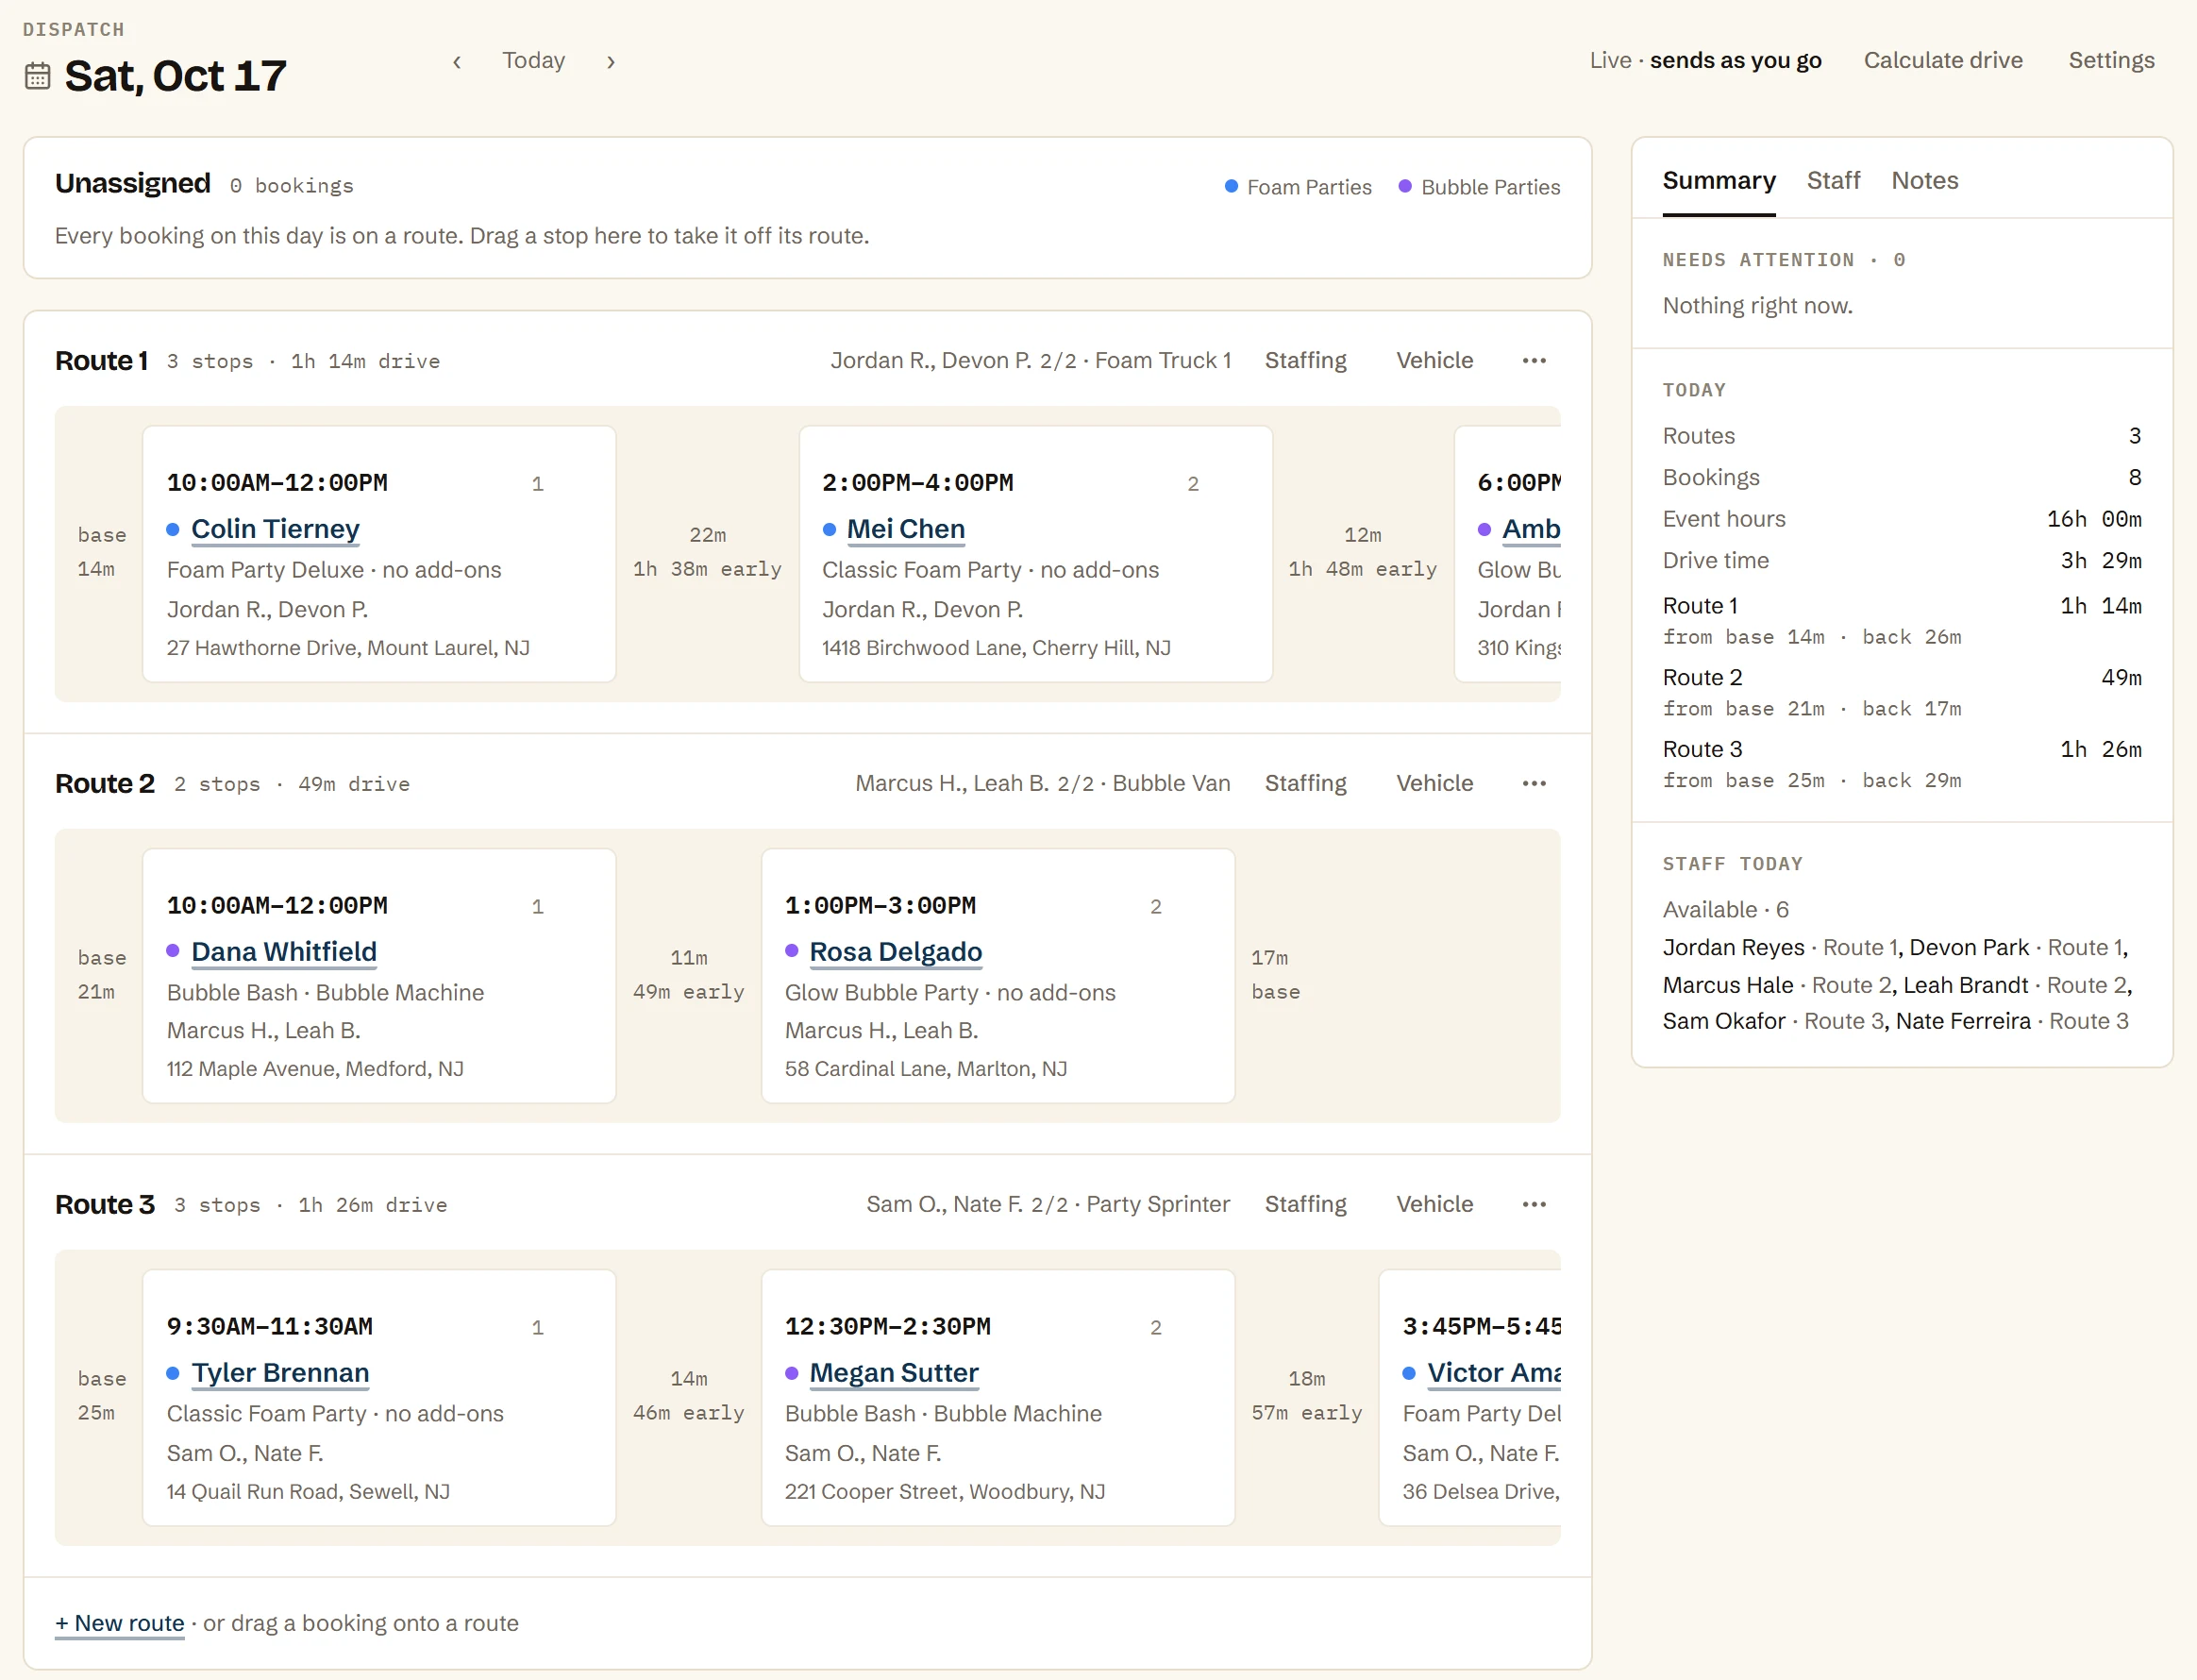Switch to the Summary tab
This screenshot has height=1680, width=2197.
[1718, 181]
